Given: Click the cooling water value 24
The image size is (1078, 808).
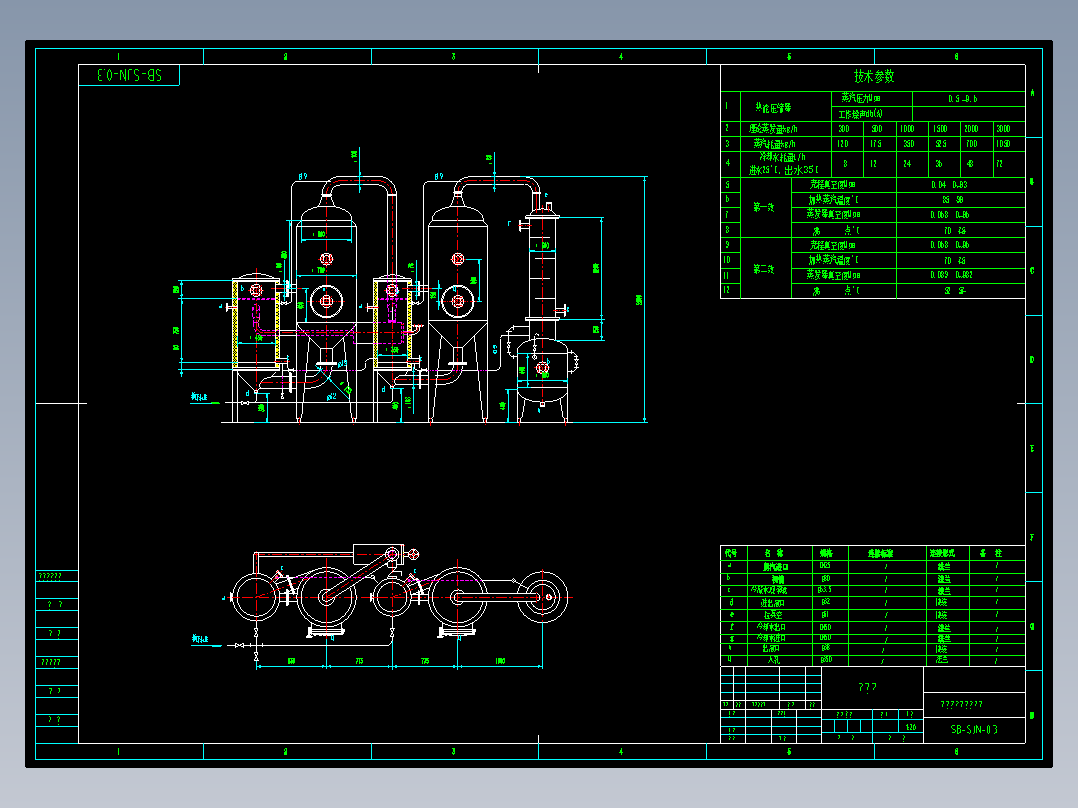Looking at the screenshot, I should pyautogui.click(x=908, y=164).
